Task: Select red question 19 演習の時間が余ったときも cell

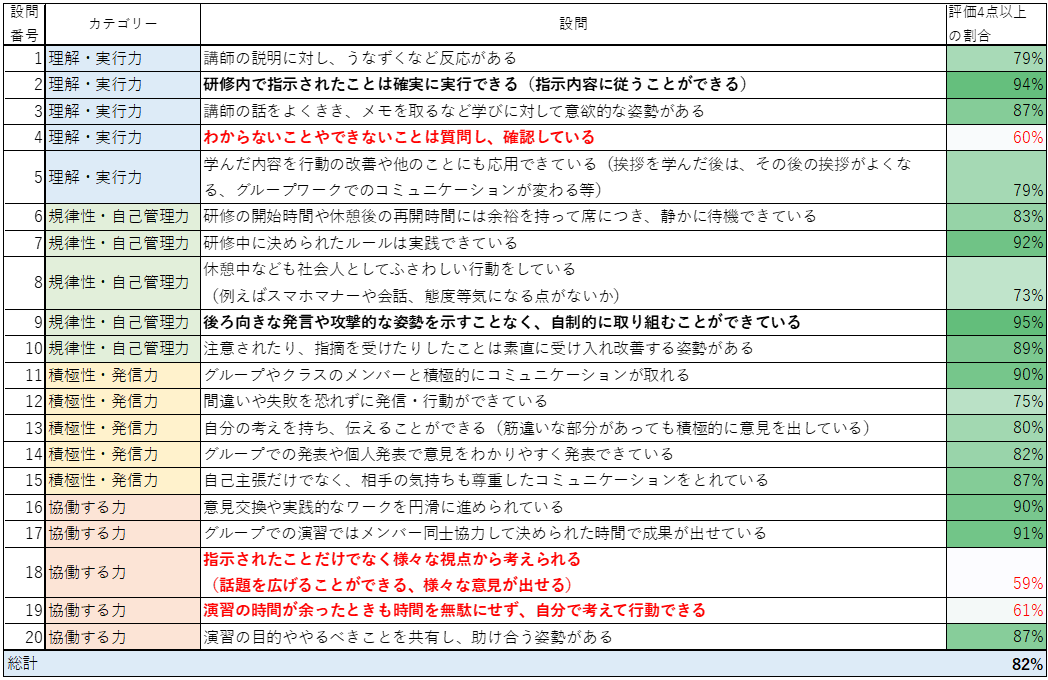Action: [573, 610]
